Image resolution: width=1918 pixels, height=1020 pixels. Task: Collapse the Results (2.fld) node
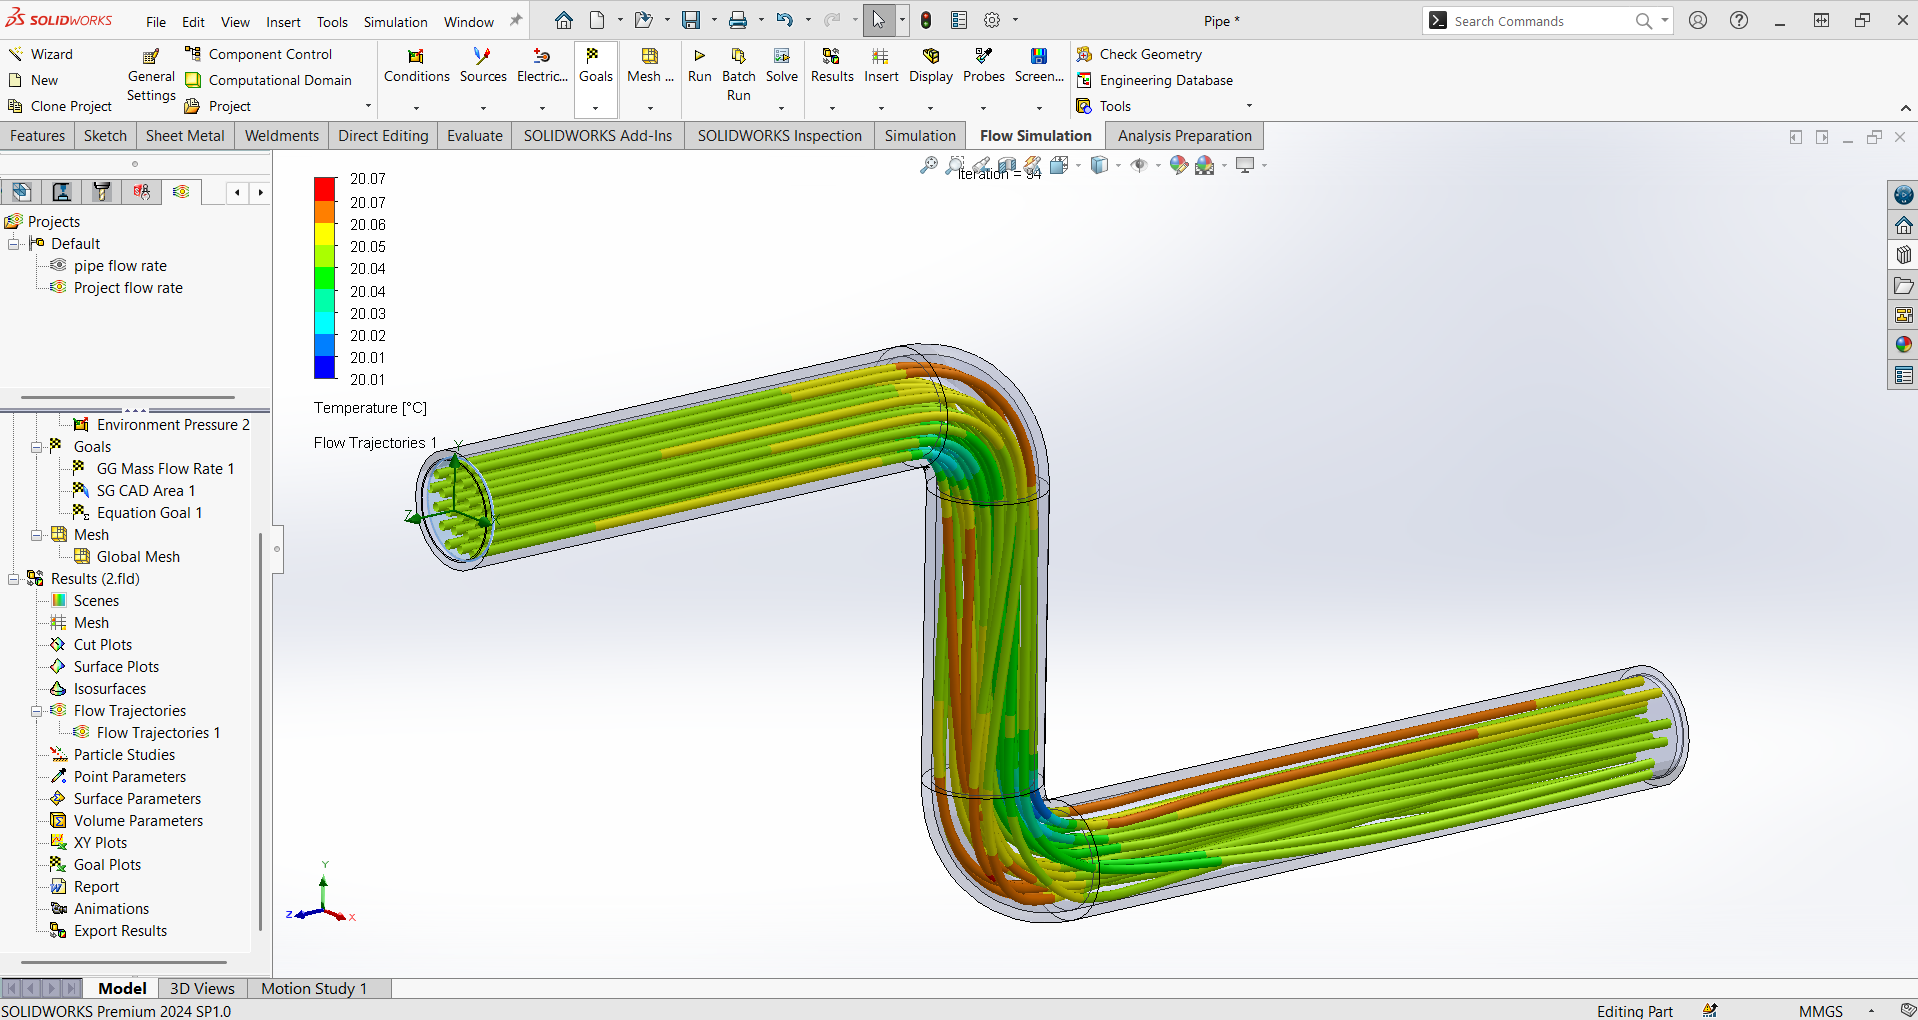(14, 579)
